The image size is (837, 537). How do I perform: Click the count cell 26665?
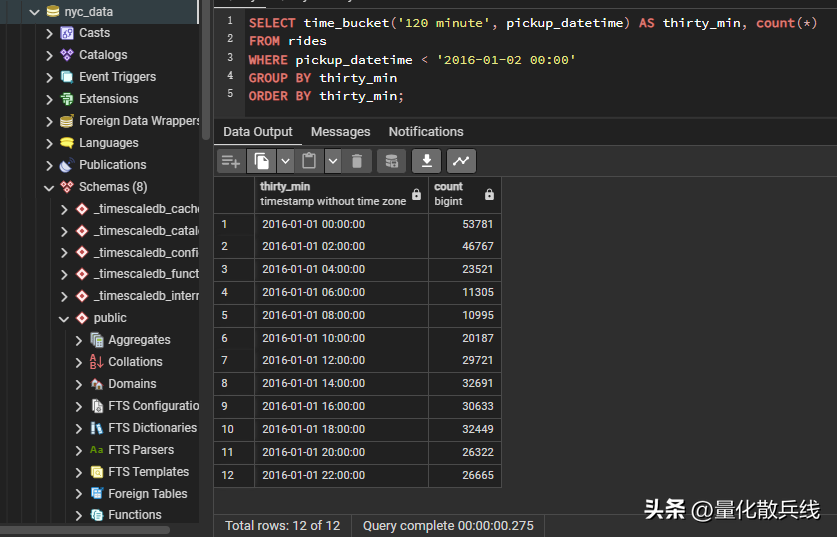click(465, 476)
